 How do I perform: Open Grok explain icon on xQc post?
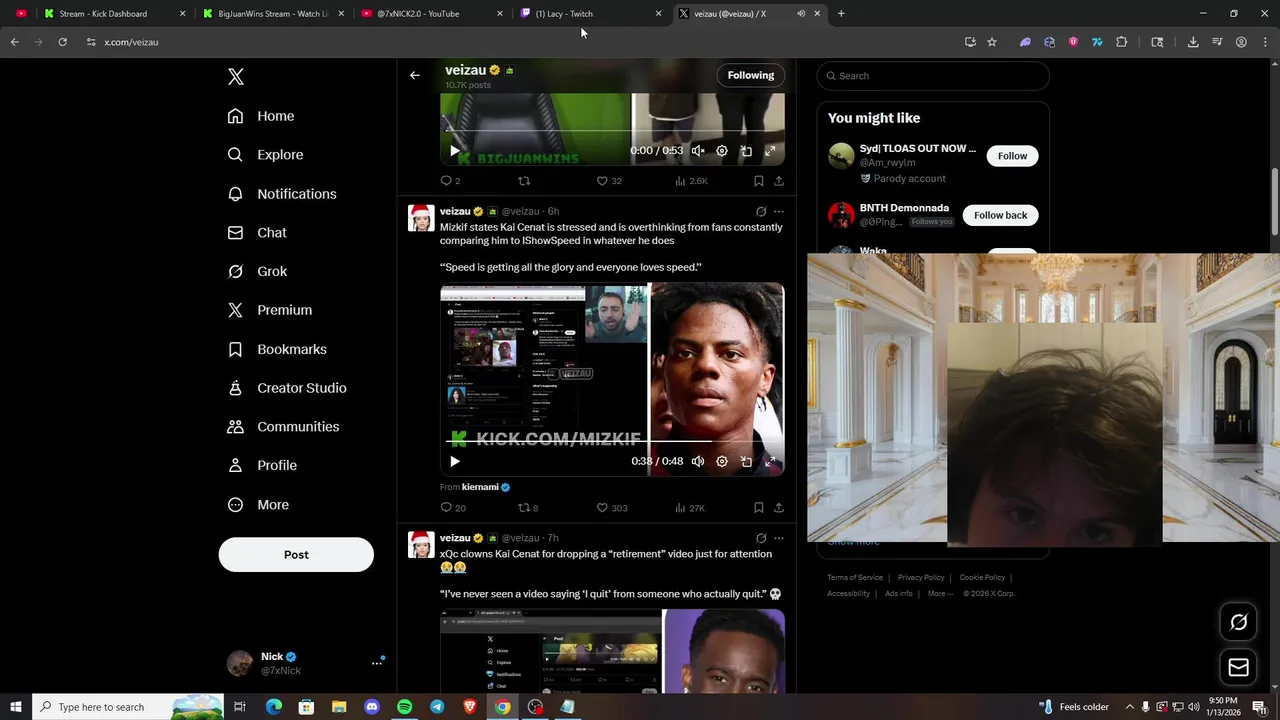(x=761, y=538)
